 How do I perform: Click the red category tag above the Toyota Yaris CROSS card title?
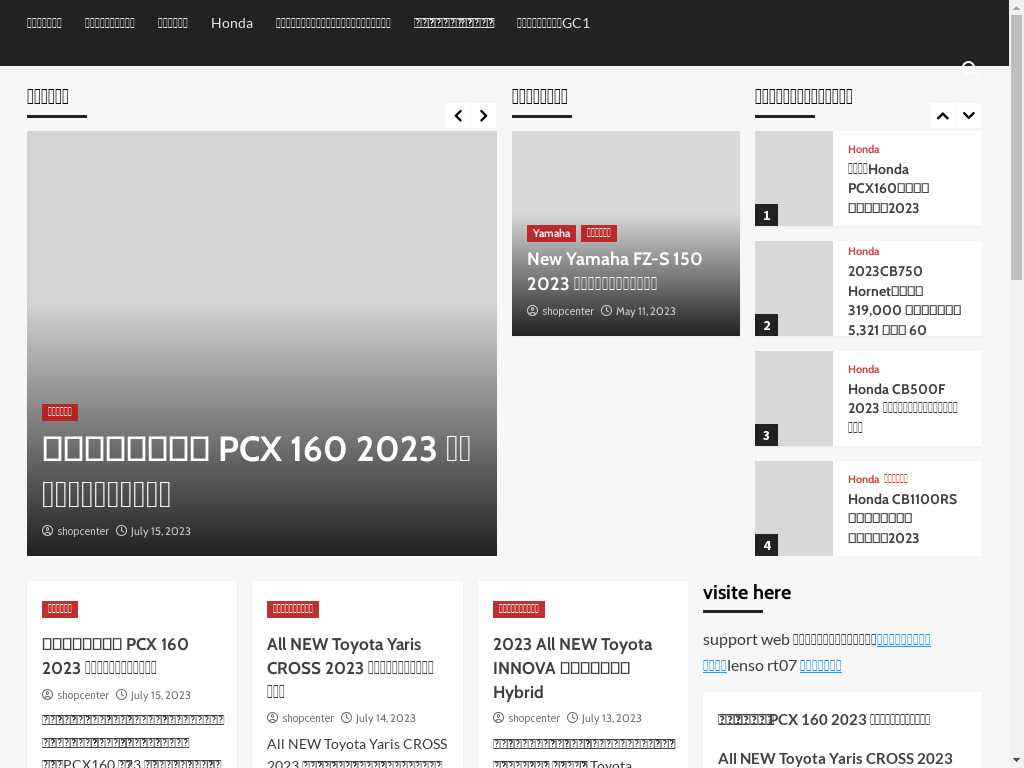pyautogui.click(x=293, y=609)
